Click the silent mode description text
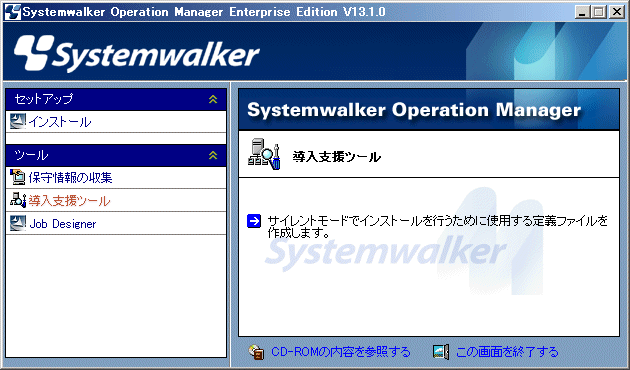 click(x=438, y=227)
